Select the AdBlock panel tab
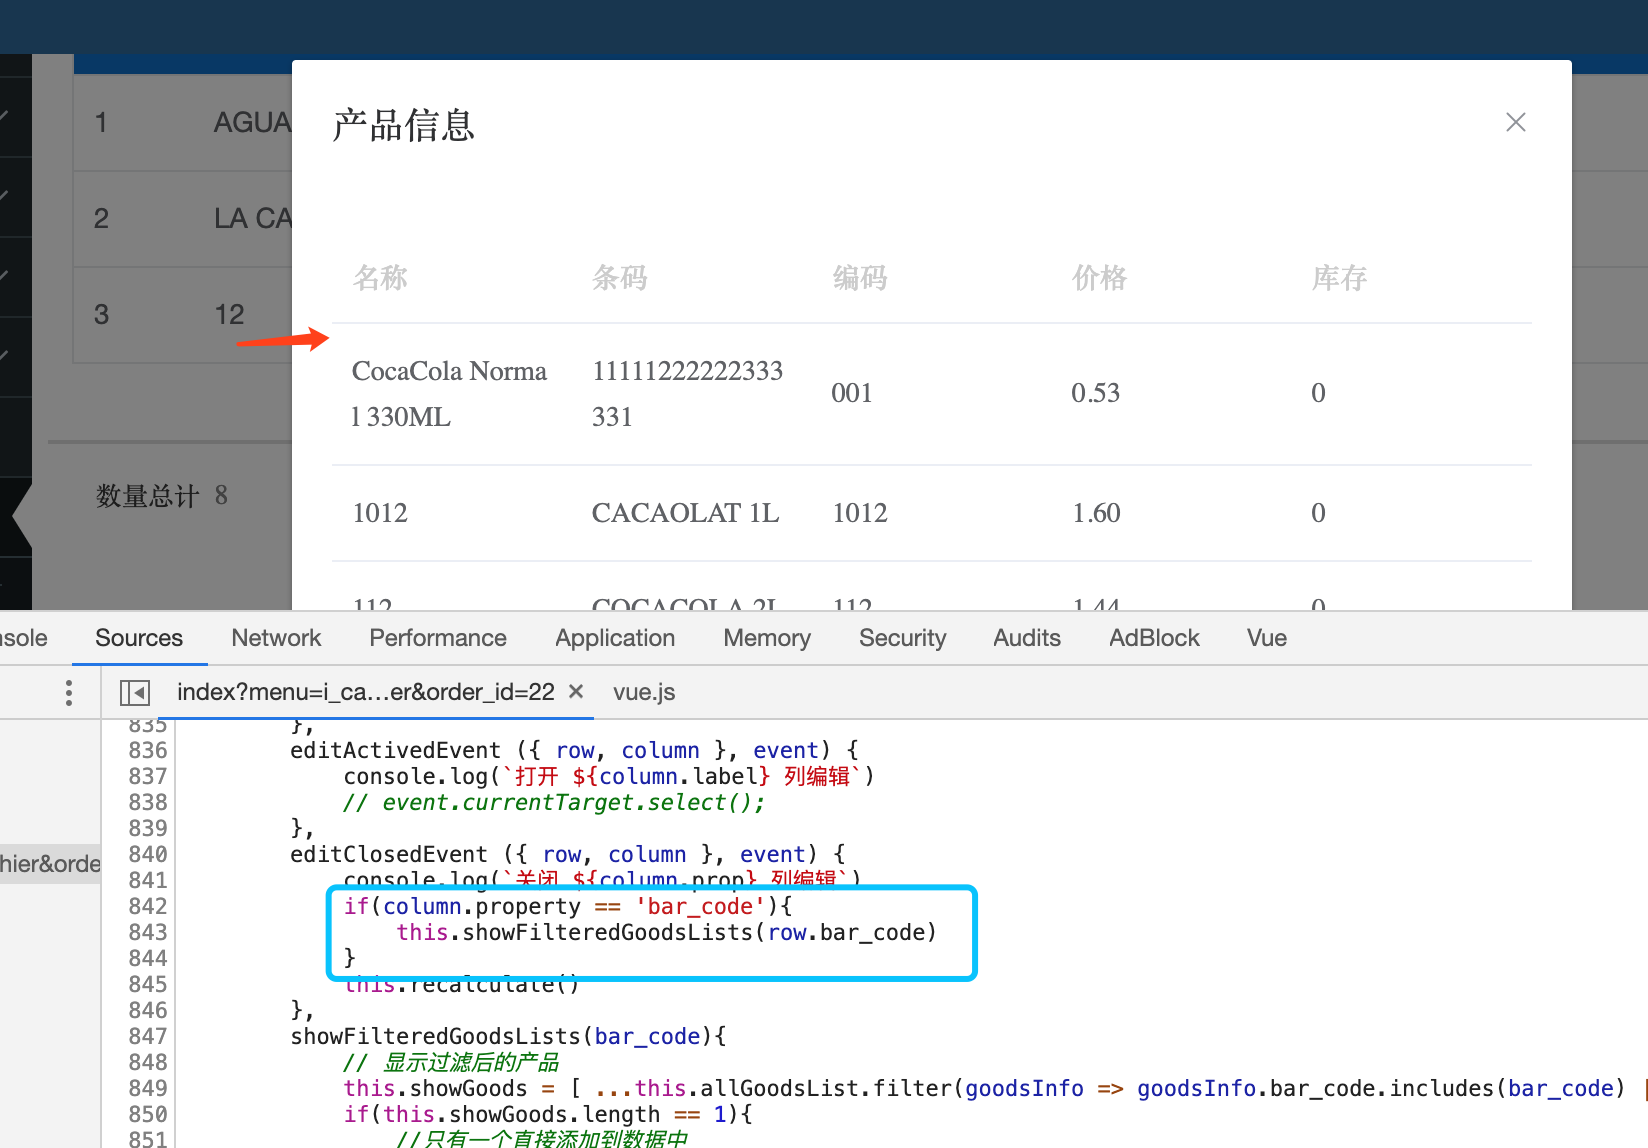Viewport: 1648px width, 1148px height. [x=1153, y=638]
